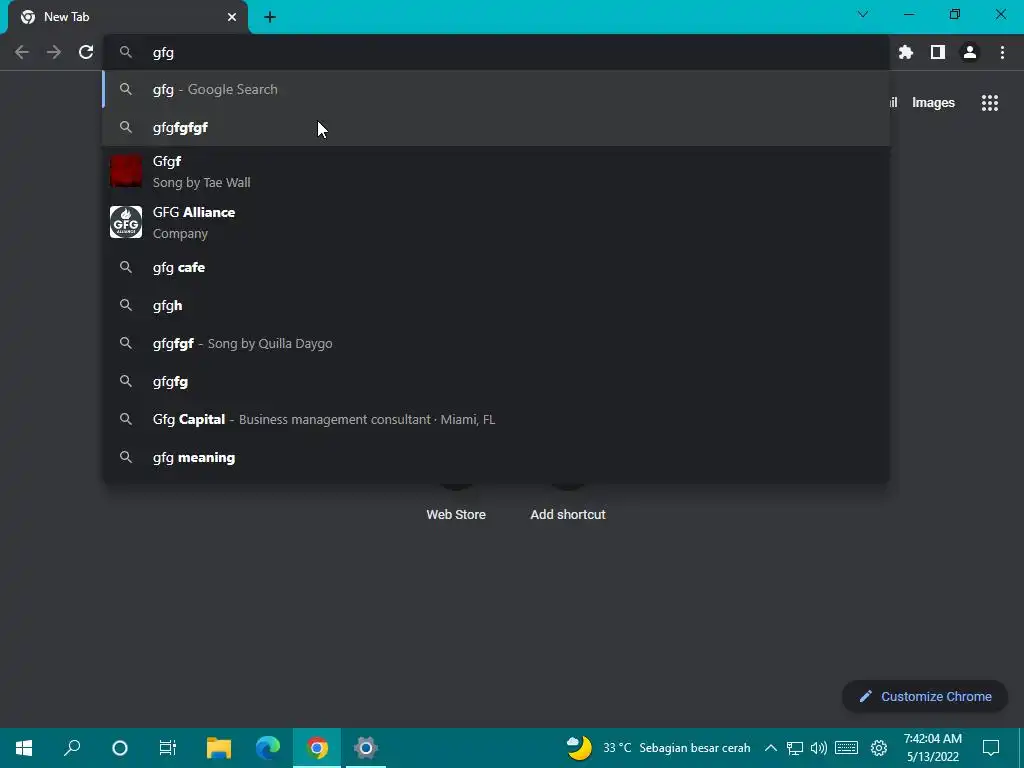The image size is (1024, 768).
Task: Show hidden system tray icons
Action: click(x=771, y=748)
